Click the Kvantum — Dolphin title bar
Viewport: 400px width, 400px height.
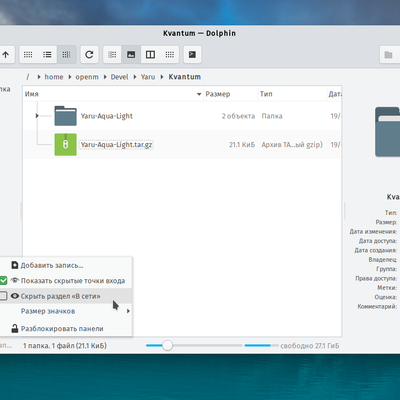(x=199, y=33)
